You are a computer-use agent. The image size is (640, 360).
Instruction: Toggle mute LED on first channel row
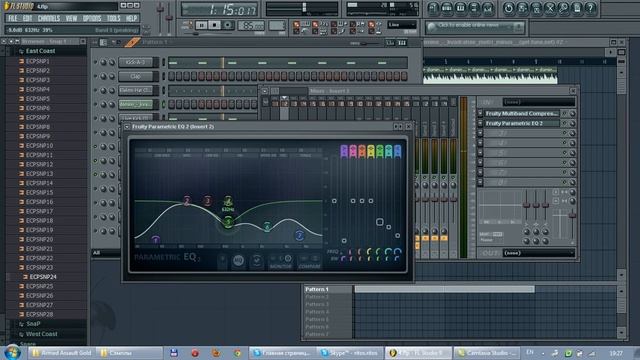[96, 62]
